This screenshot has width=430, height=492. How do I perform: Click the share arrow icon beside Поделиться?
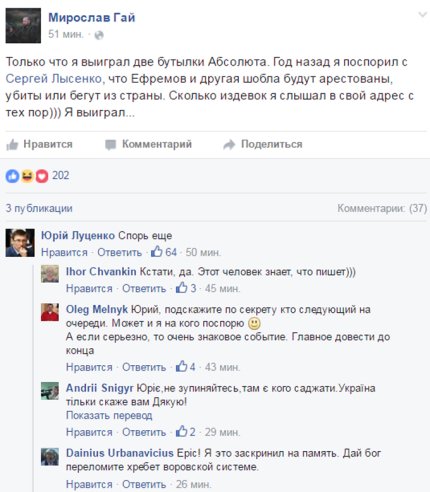click(229, 145)
